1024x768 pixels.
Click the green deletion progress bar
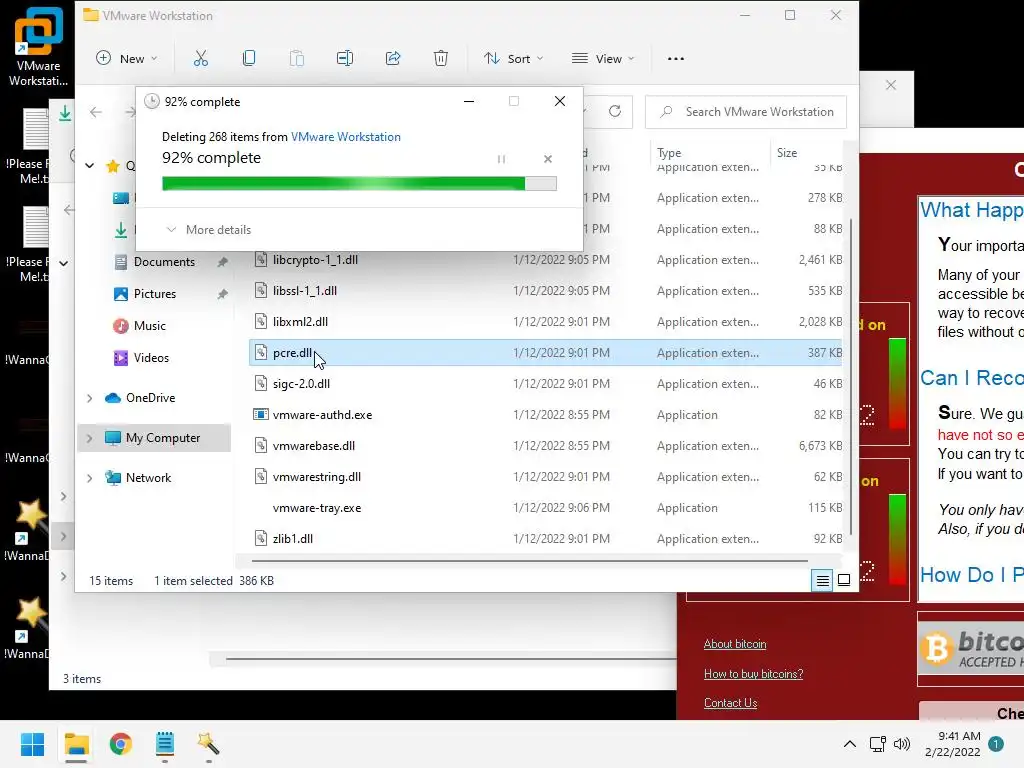359,184
